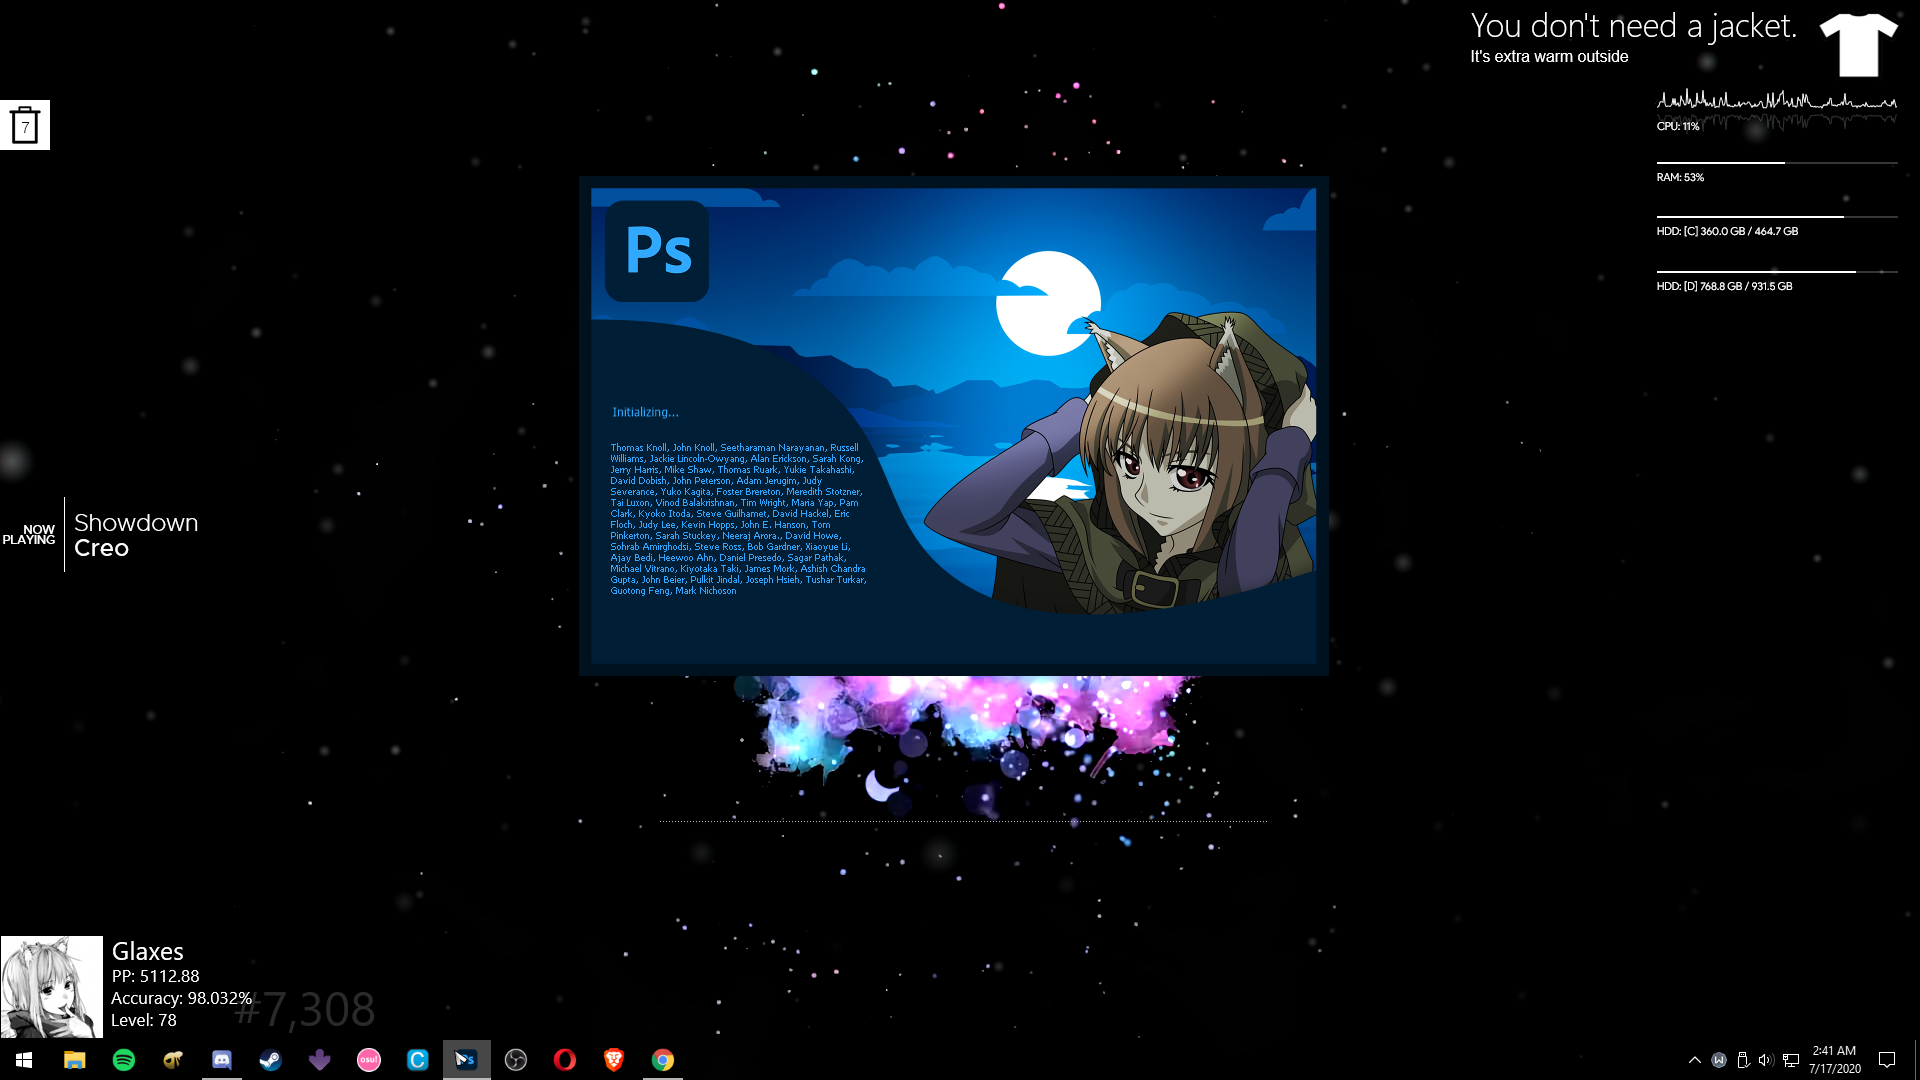Open the network status tray icon

pyautogui.click(x=1791, y=1060)
